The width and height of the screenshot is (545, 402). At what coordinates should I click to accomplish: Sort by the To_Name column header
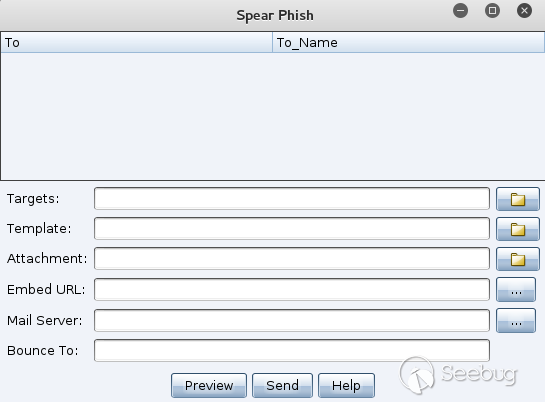pos(408,42)
